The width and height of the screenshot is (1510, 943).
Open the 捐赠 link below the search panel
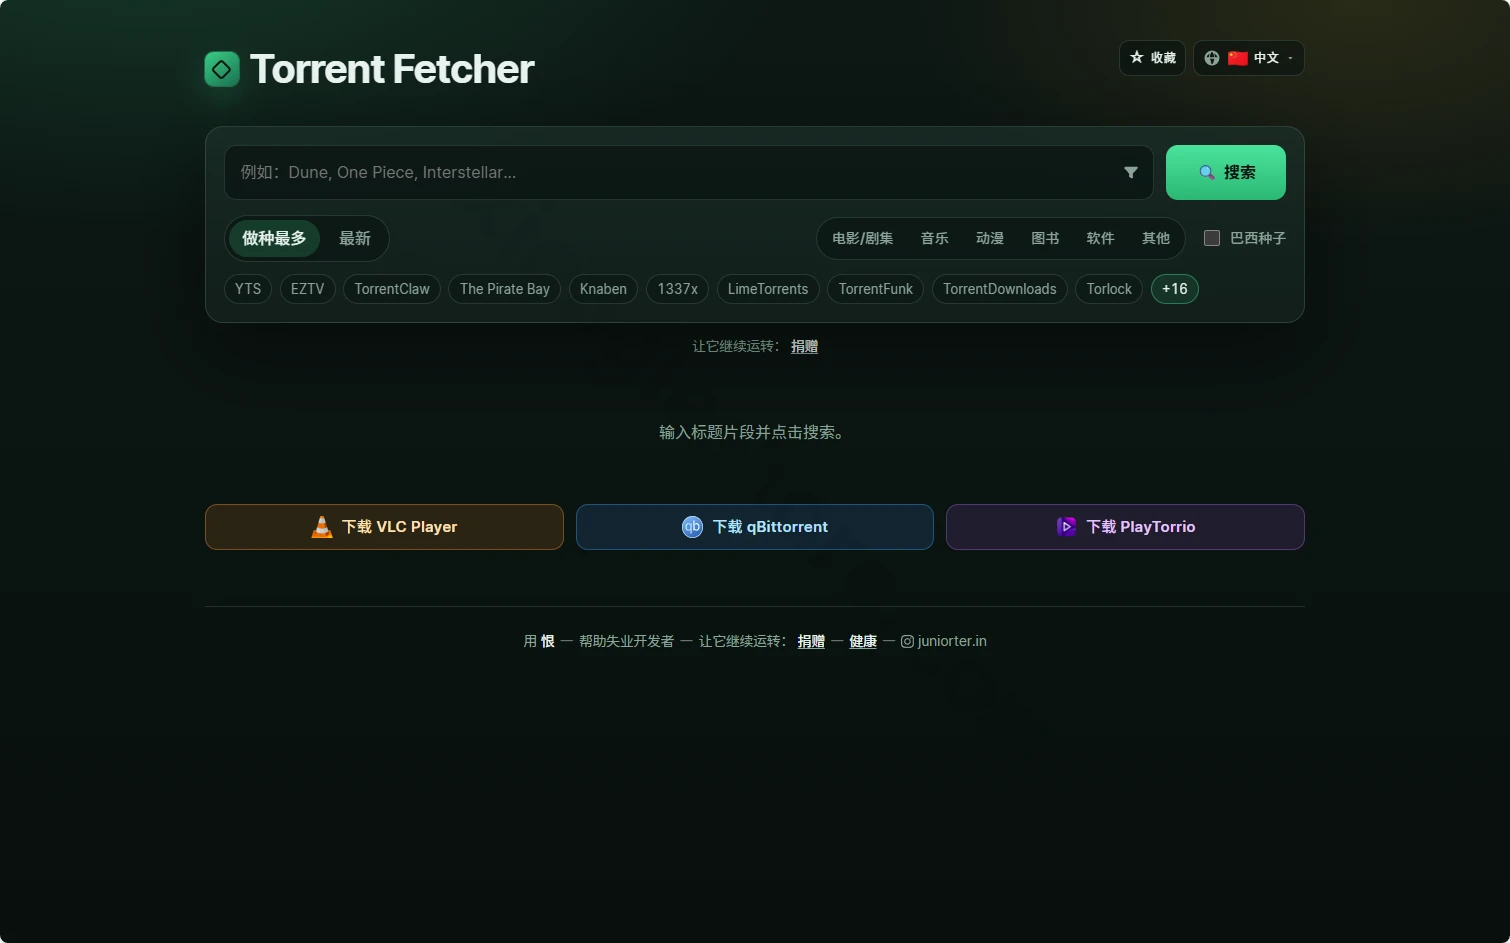[x=805, y=347]
